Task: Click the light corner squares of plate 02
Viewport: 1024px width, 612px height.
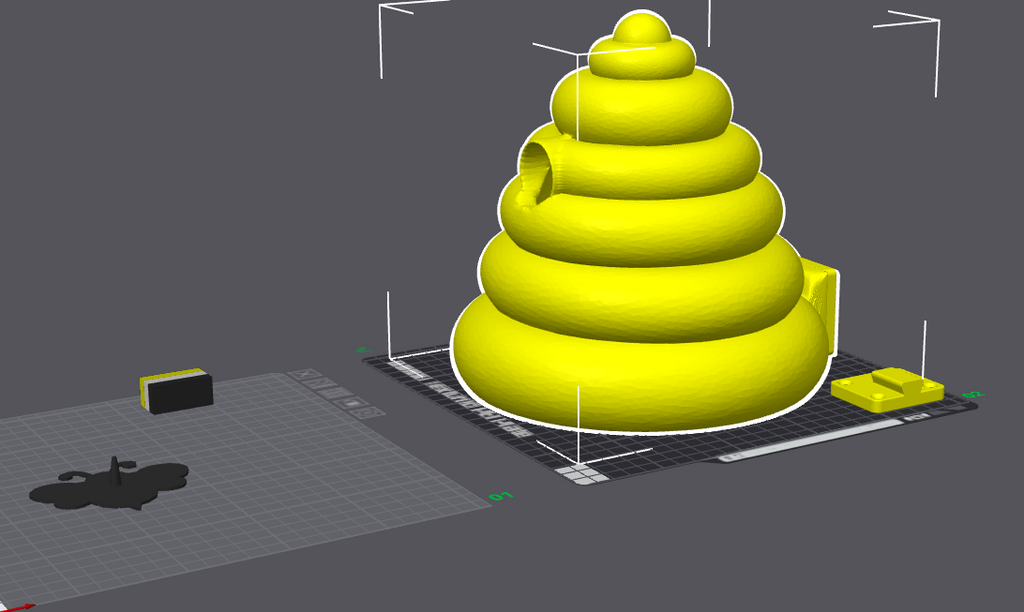Action: 581,474
